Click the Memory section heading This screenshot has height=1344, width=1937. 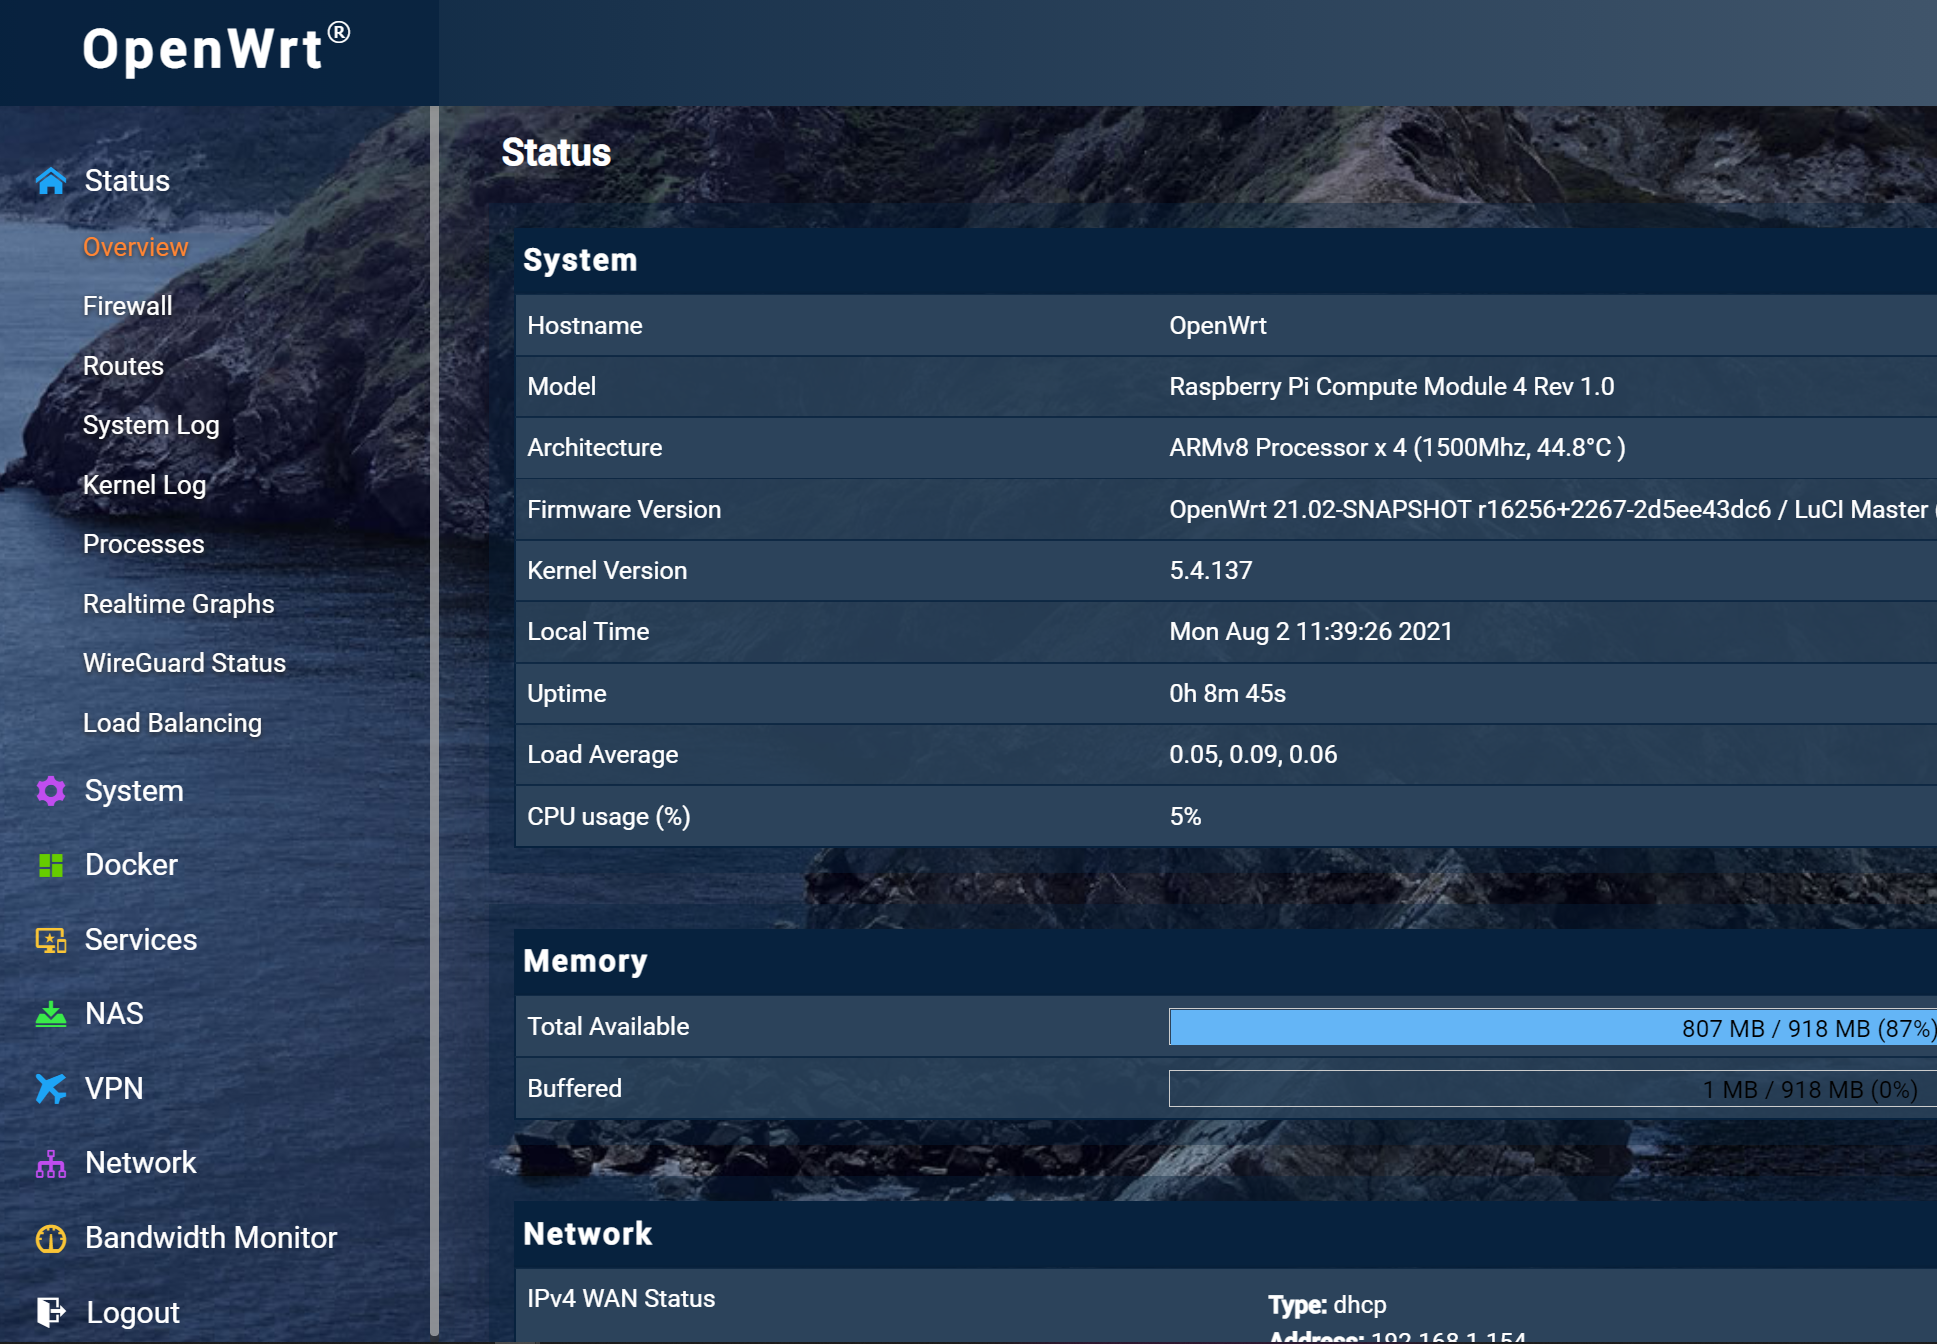click(x=585, y=961)
